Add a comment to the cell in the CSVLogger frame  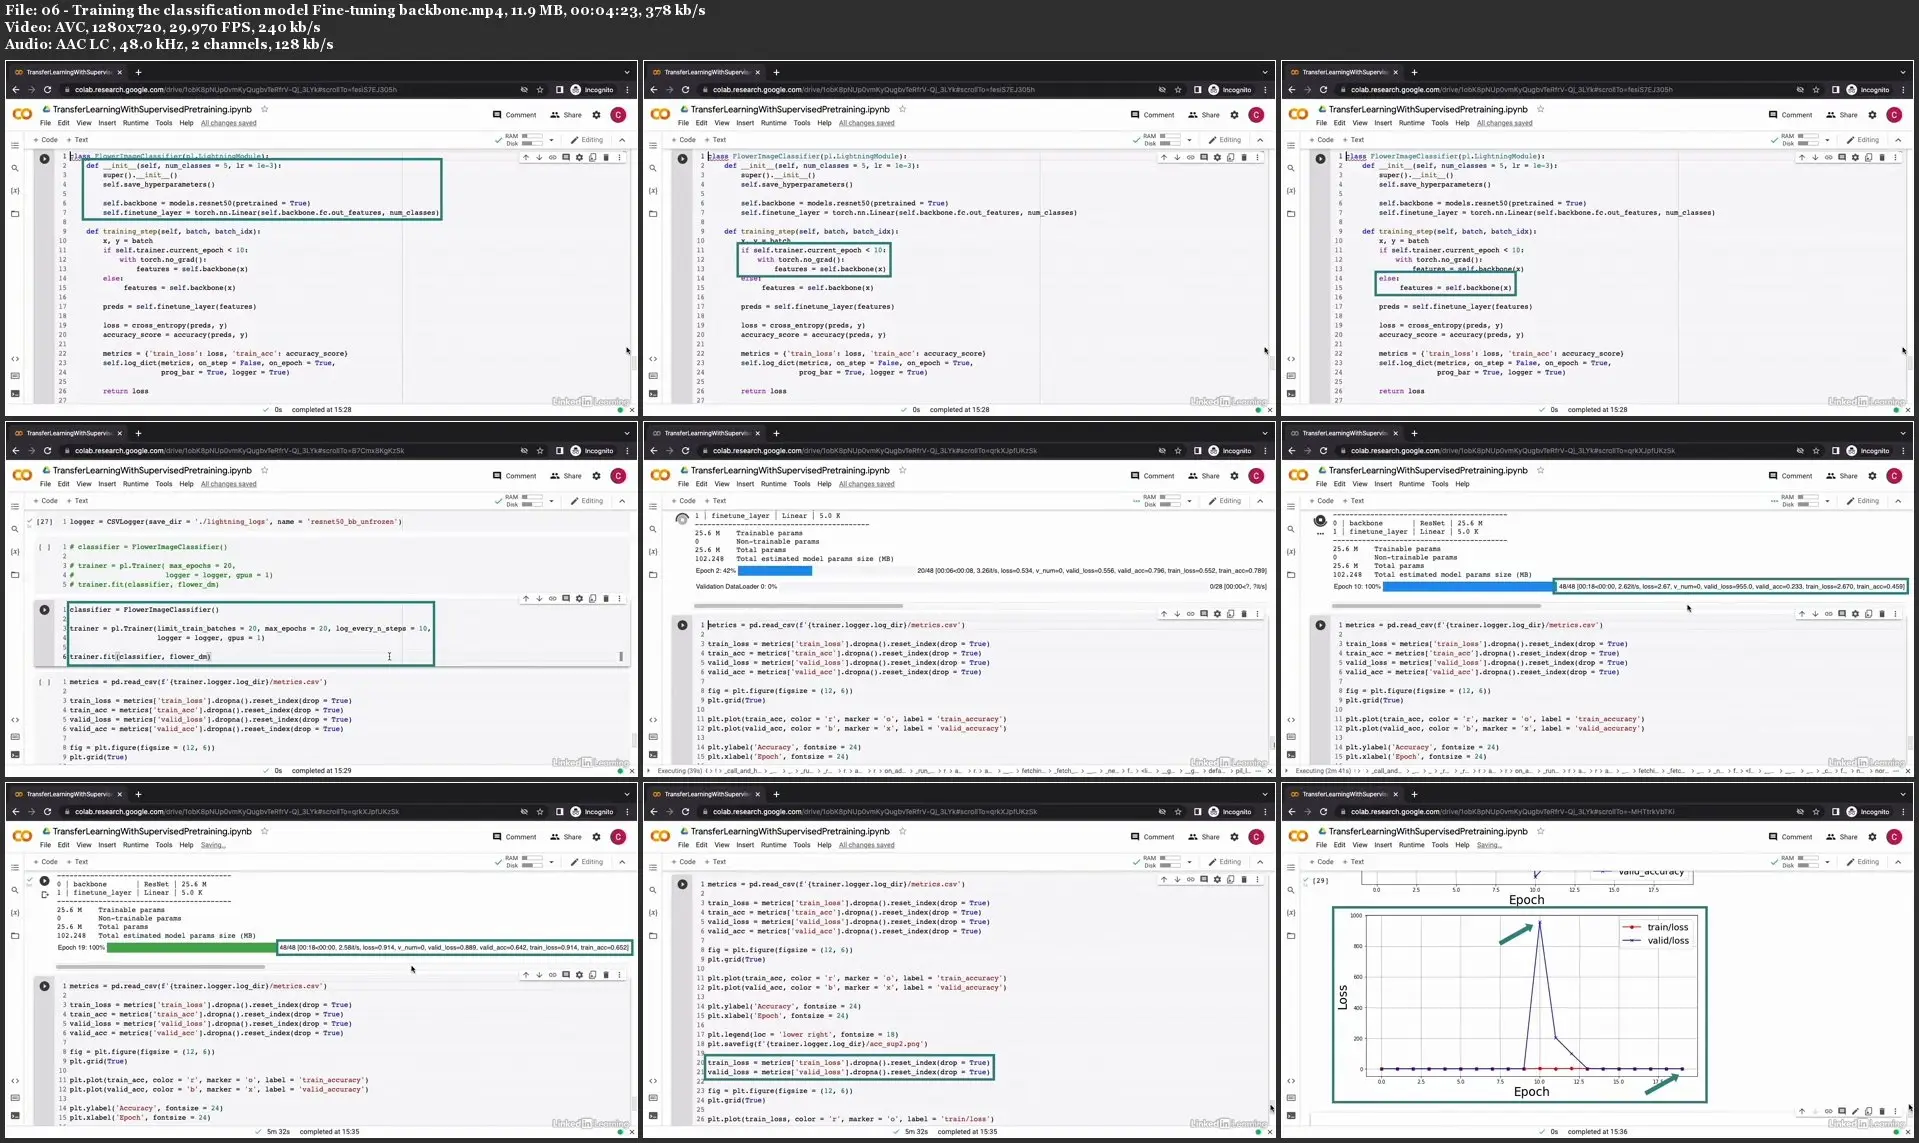[x=566, y=599]
